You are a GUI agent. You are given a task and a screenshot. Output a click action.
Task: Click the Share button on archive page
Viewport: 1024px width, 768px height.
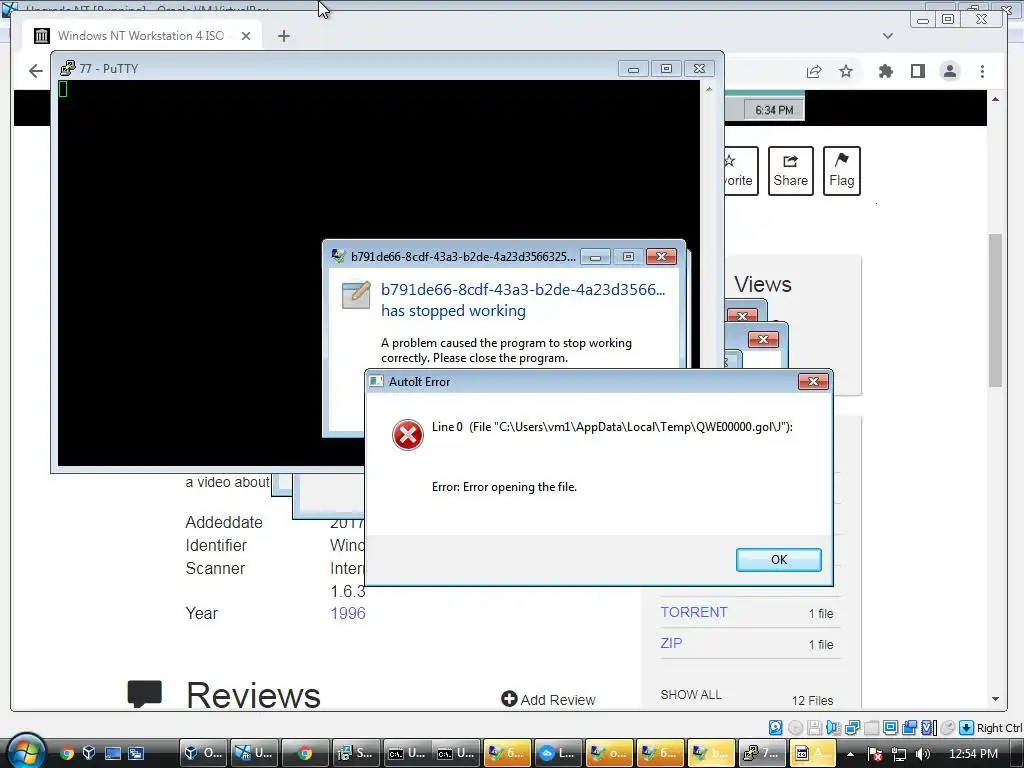point(790,171)
